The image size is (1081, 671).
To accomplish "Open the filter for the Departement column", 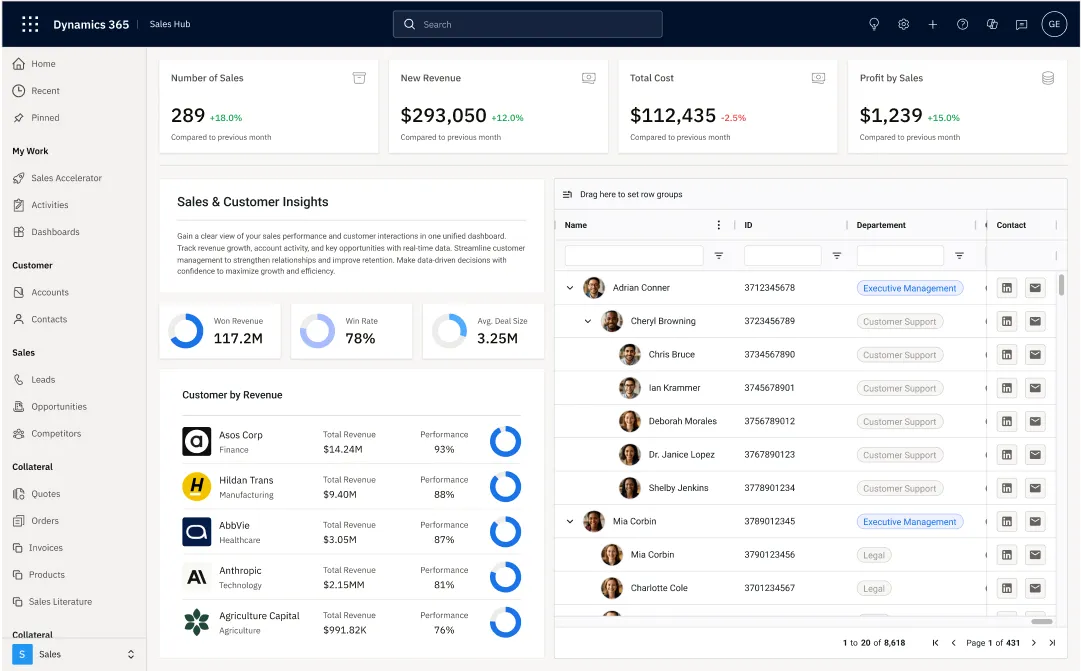I will pyautogui.click(x=959, y=255).
